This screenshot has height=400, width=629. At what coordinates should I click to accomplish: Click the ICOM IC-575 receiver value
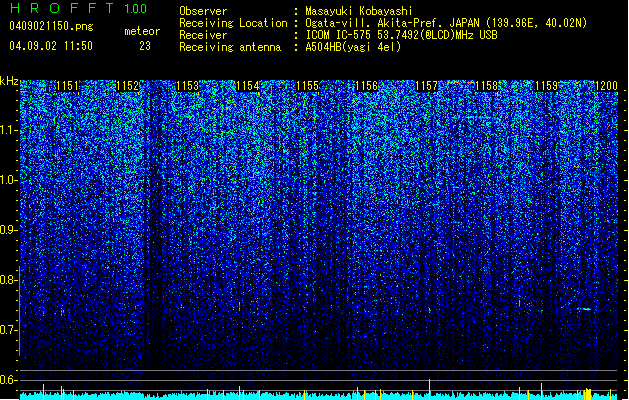(401, 35)
